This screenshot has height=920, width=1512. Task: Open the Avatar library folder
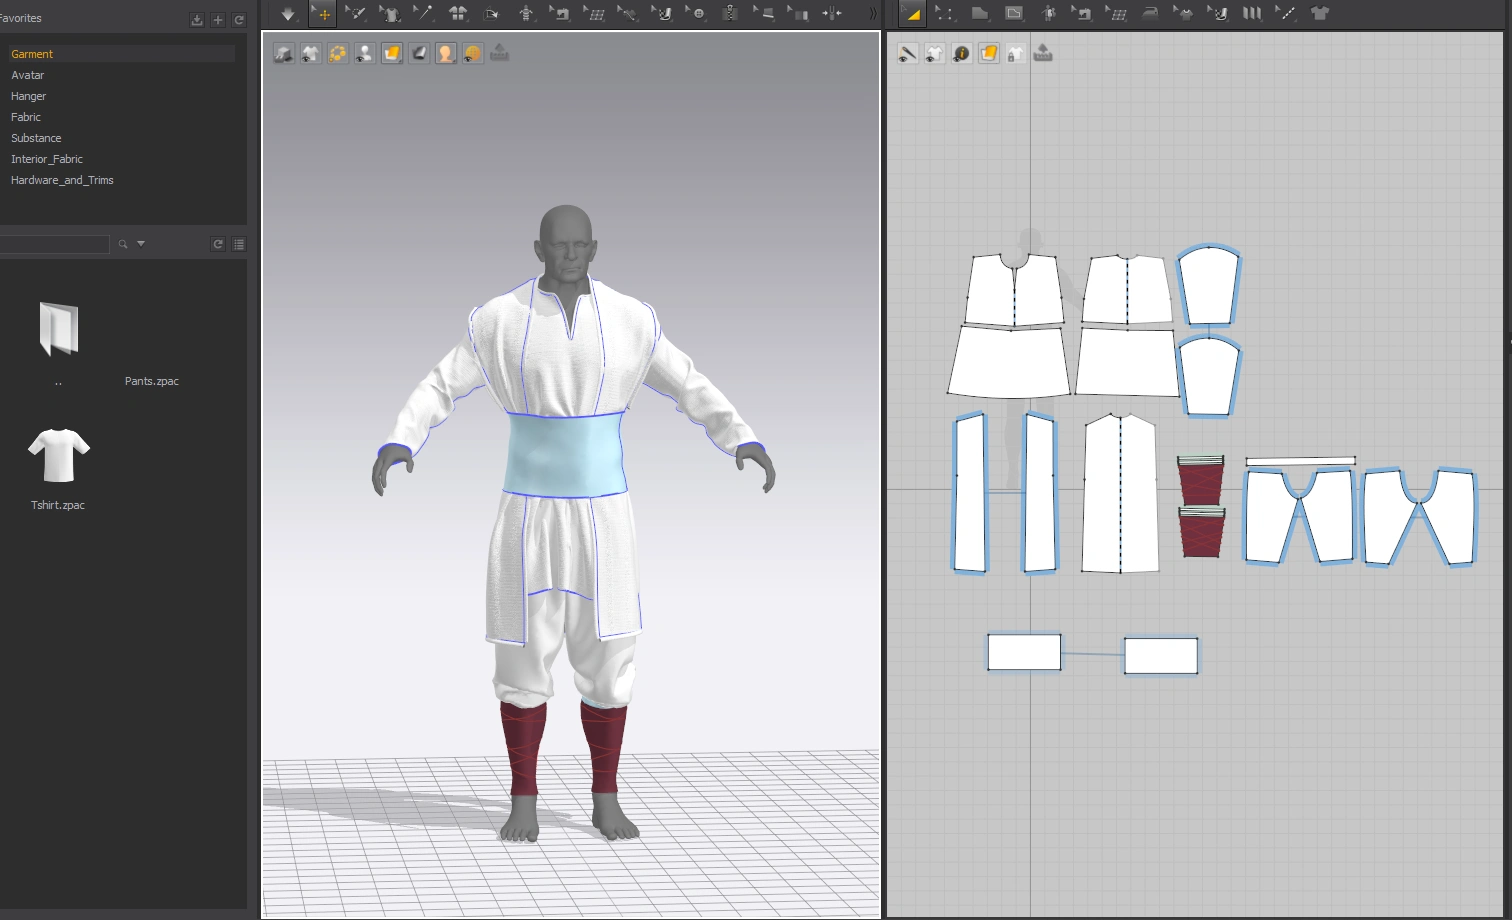coord(28,75)
